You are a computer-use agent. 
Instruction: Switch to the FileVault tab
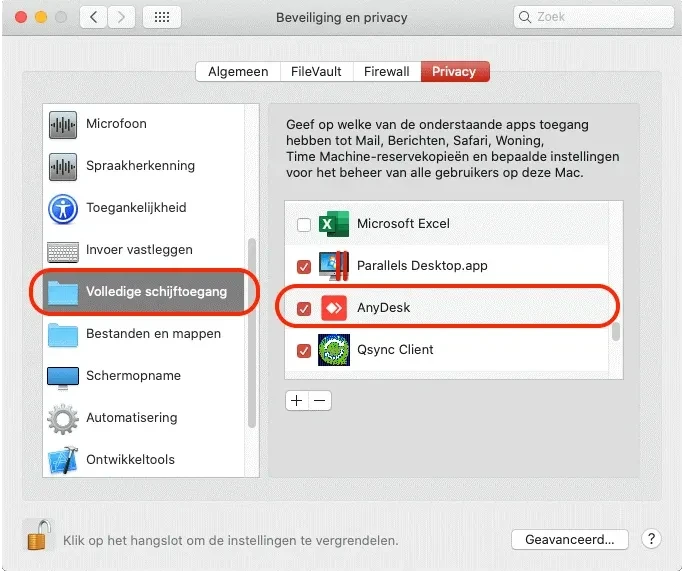[x=316, y=71]
